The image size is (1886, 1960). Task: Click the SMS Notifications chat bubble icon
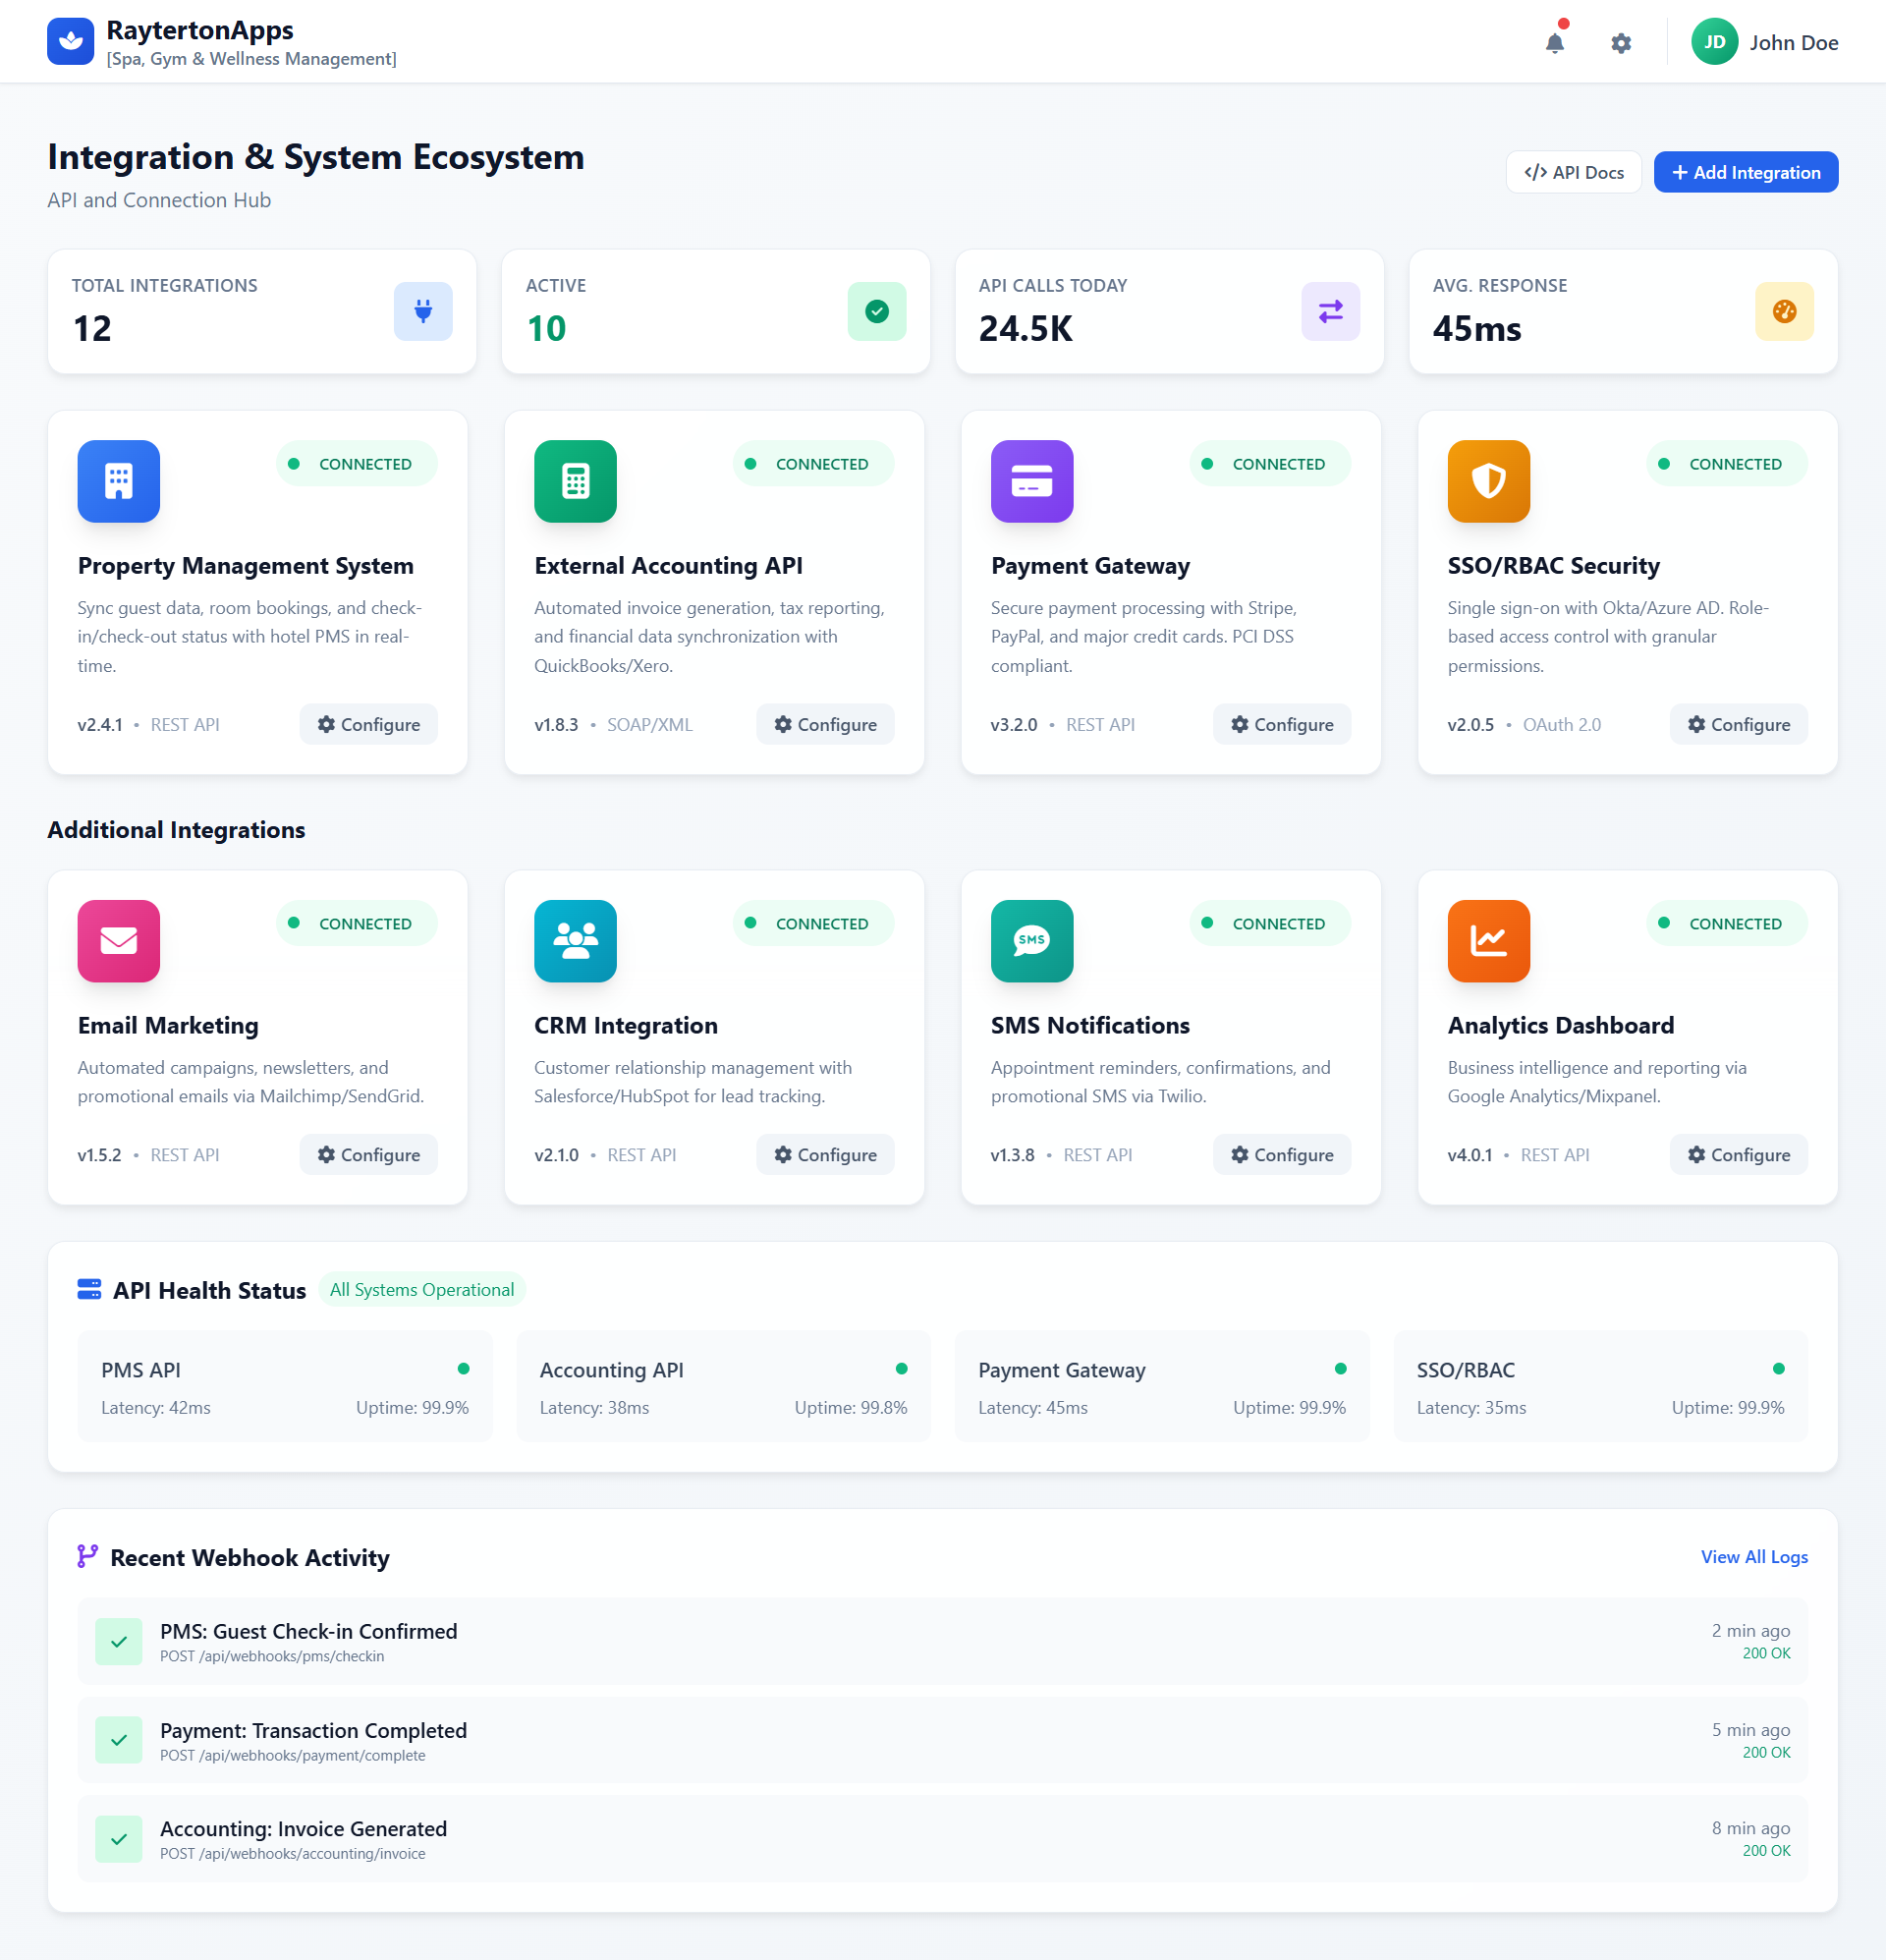tap(1032, 940)
